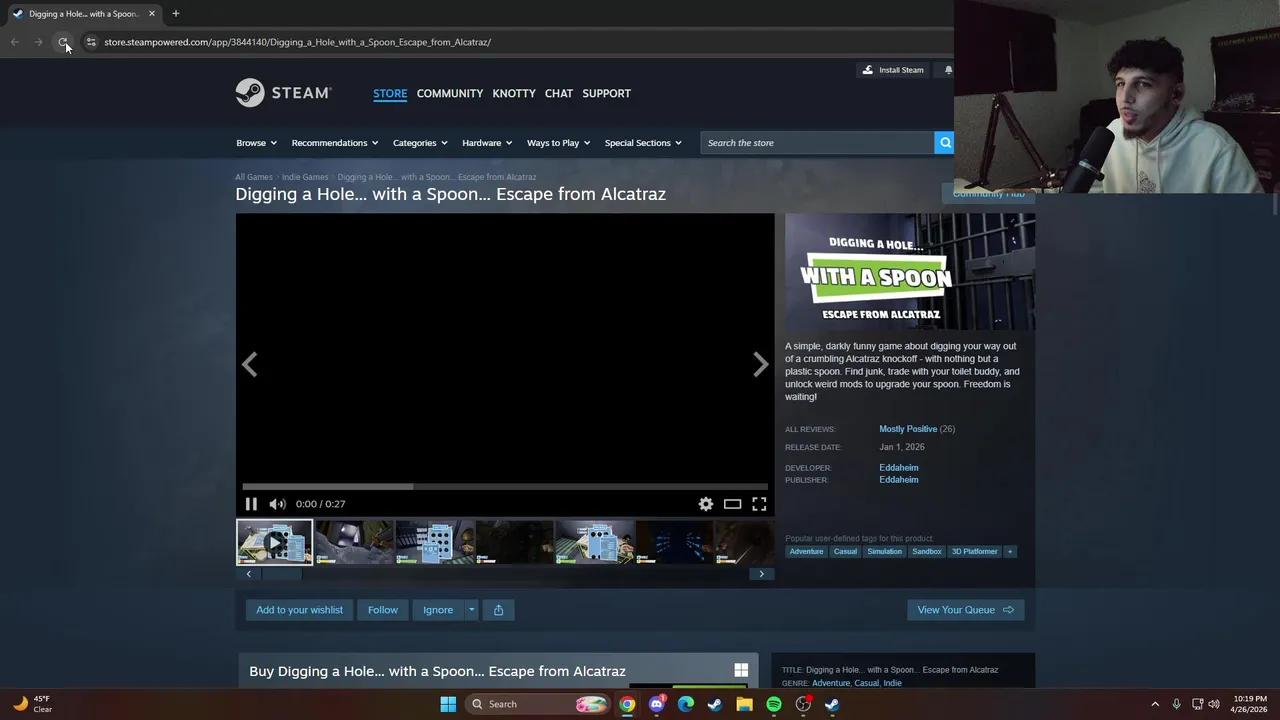Image resolution: width=1280 pixels, height=720 pixels.
Task: Click the magnifier search button
Action: [x=944, y=143]
